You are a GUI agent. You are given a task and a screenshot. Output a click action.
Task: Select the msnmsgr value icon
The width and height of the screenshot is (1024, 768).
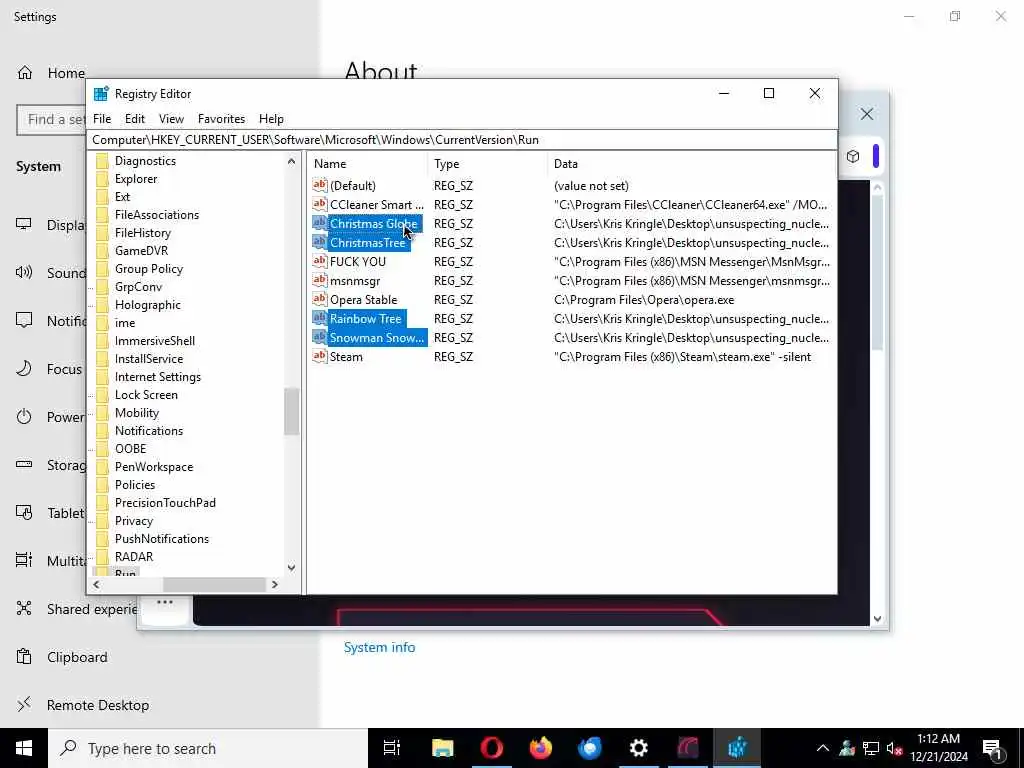pos(319,280)
